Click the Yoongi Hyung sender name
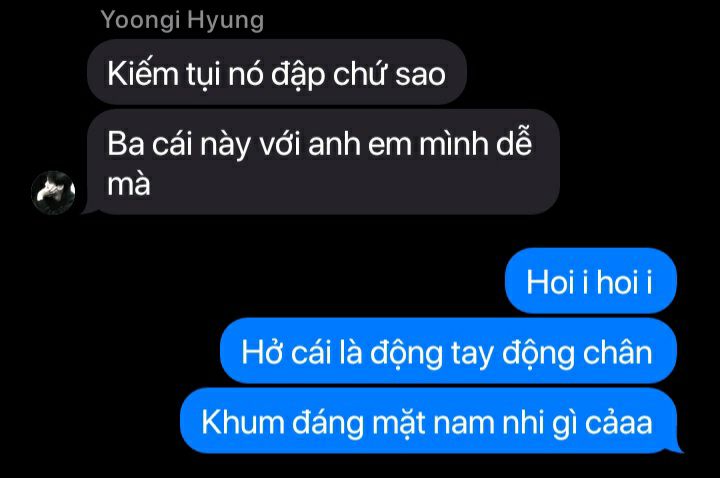 (x=182, y=21)
